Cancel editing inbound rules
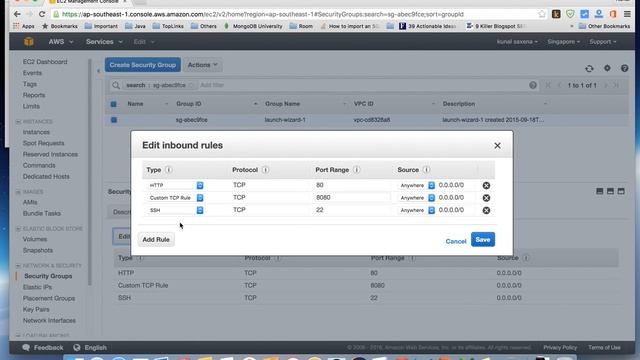 (x=456, y=241)
